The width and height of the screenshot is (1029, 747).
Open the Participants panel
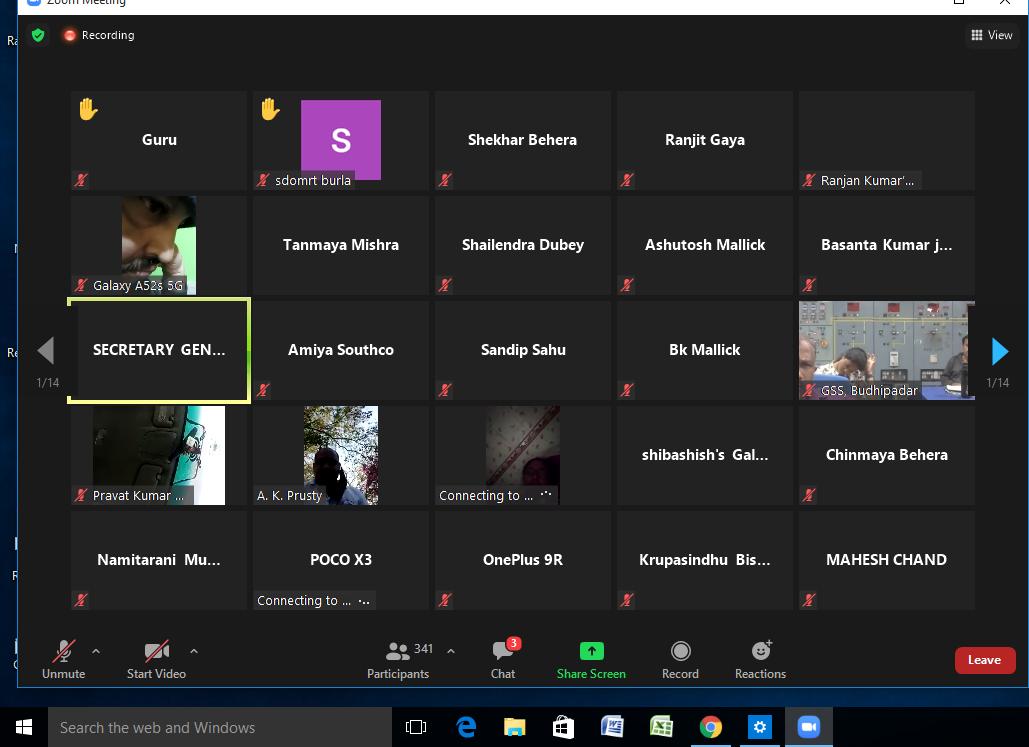(x=398, y=660)
